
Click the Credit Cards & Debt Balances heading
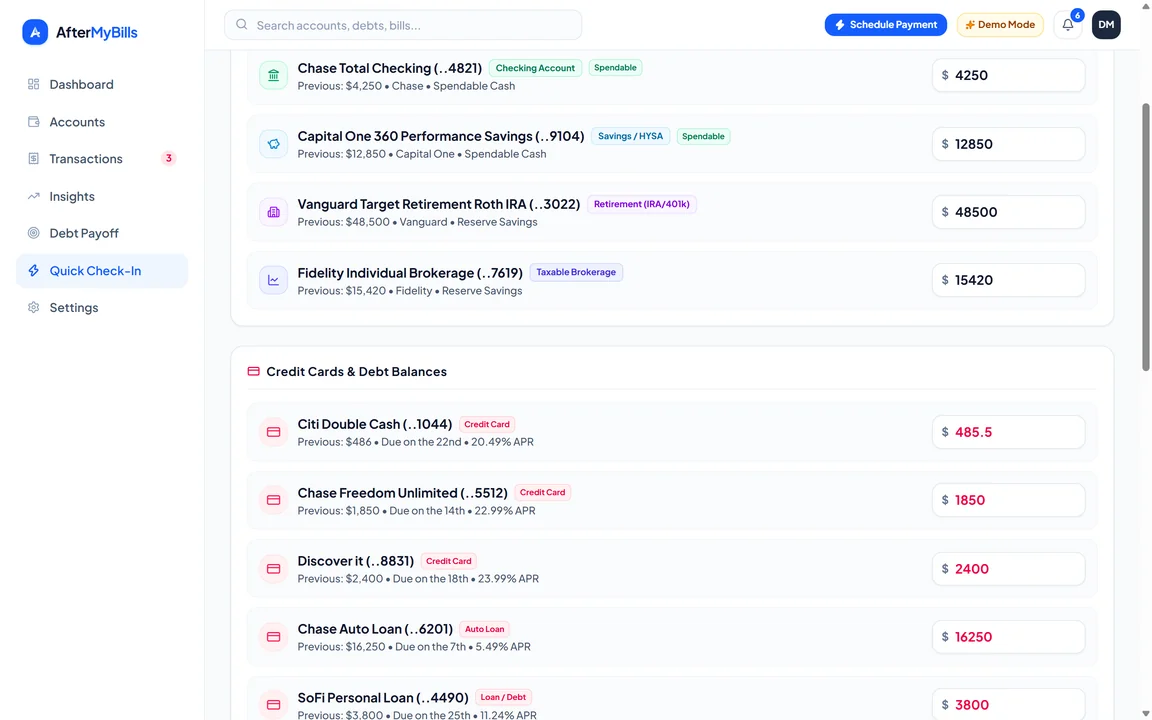coord(356,372)
